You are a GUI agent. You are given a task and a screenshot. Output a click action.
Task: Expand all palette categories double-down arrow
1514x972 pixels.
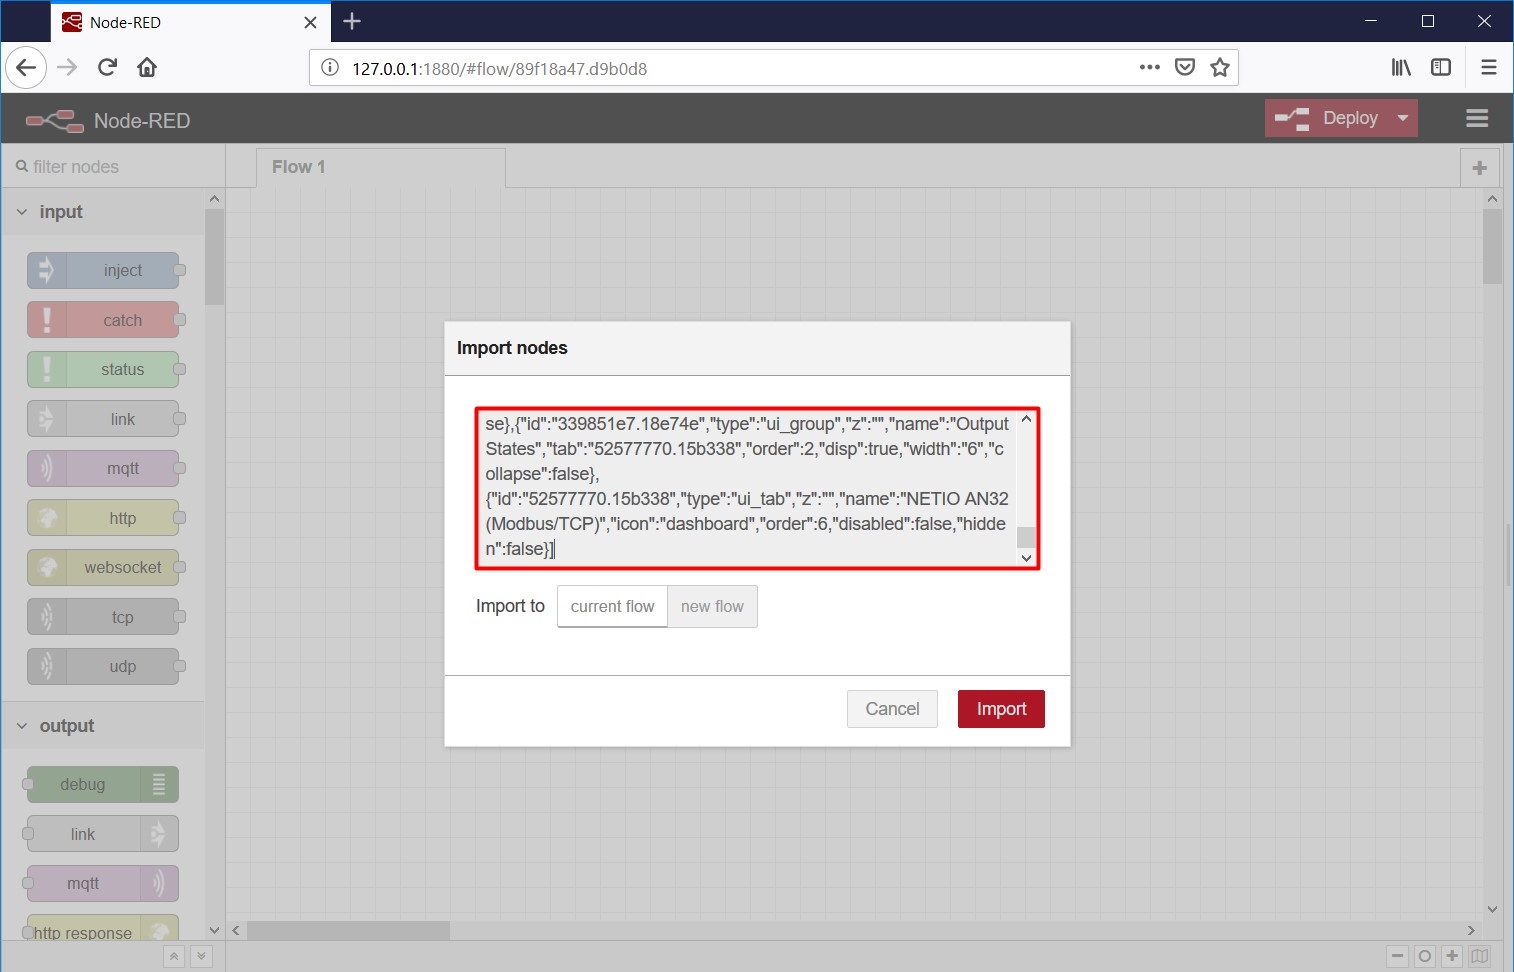pos(201,956)
